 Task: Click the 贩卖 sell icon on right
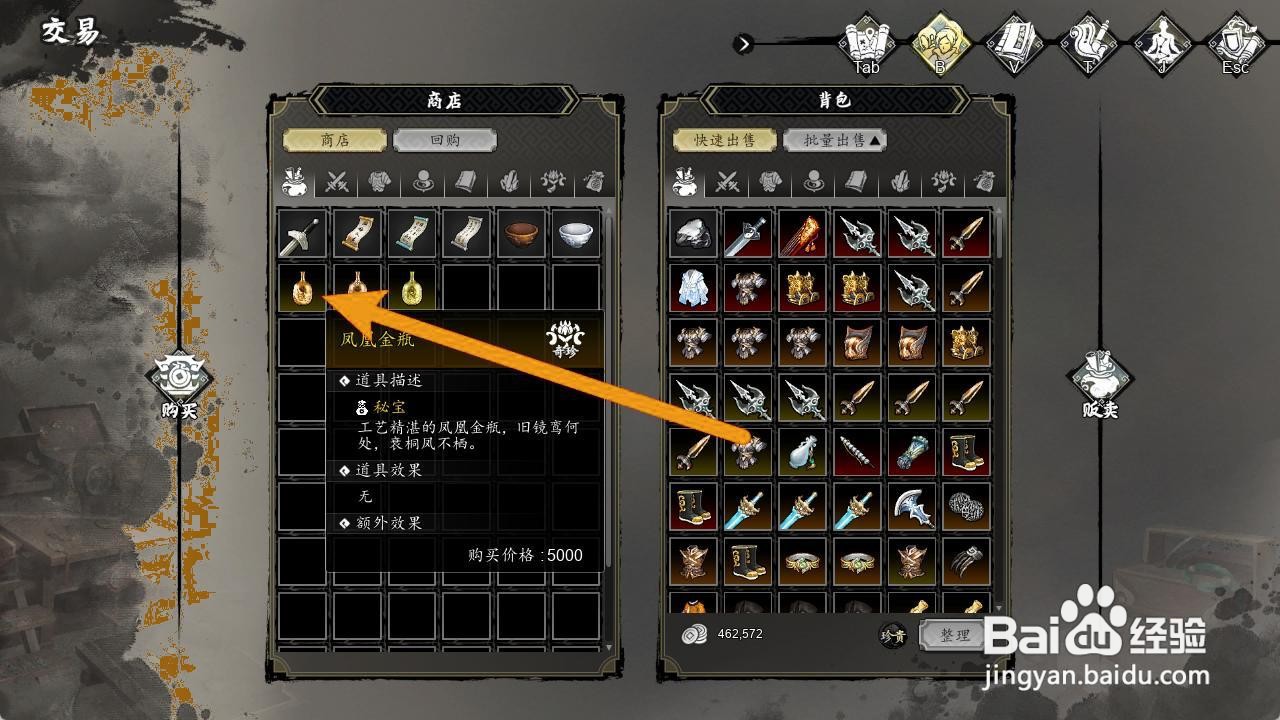pyautogui.click(x=1099, y=385)
